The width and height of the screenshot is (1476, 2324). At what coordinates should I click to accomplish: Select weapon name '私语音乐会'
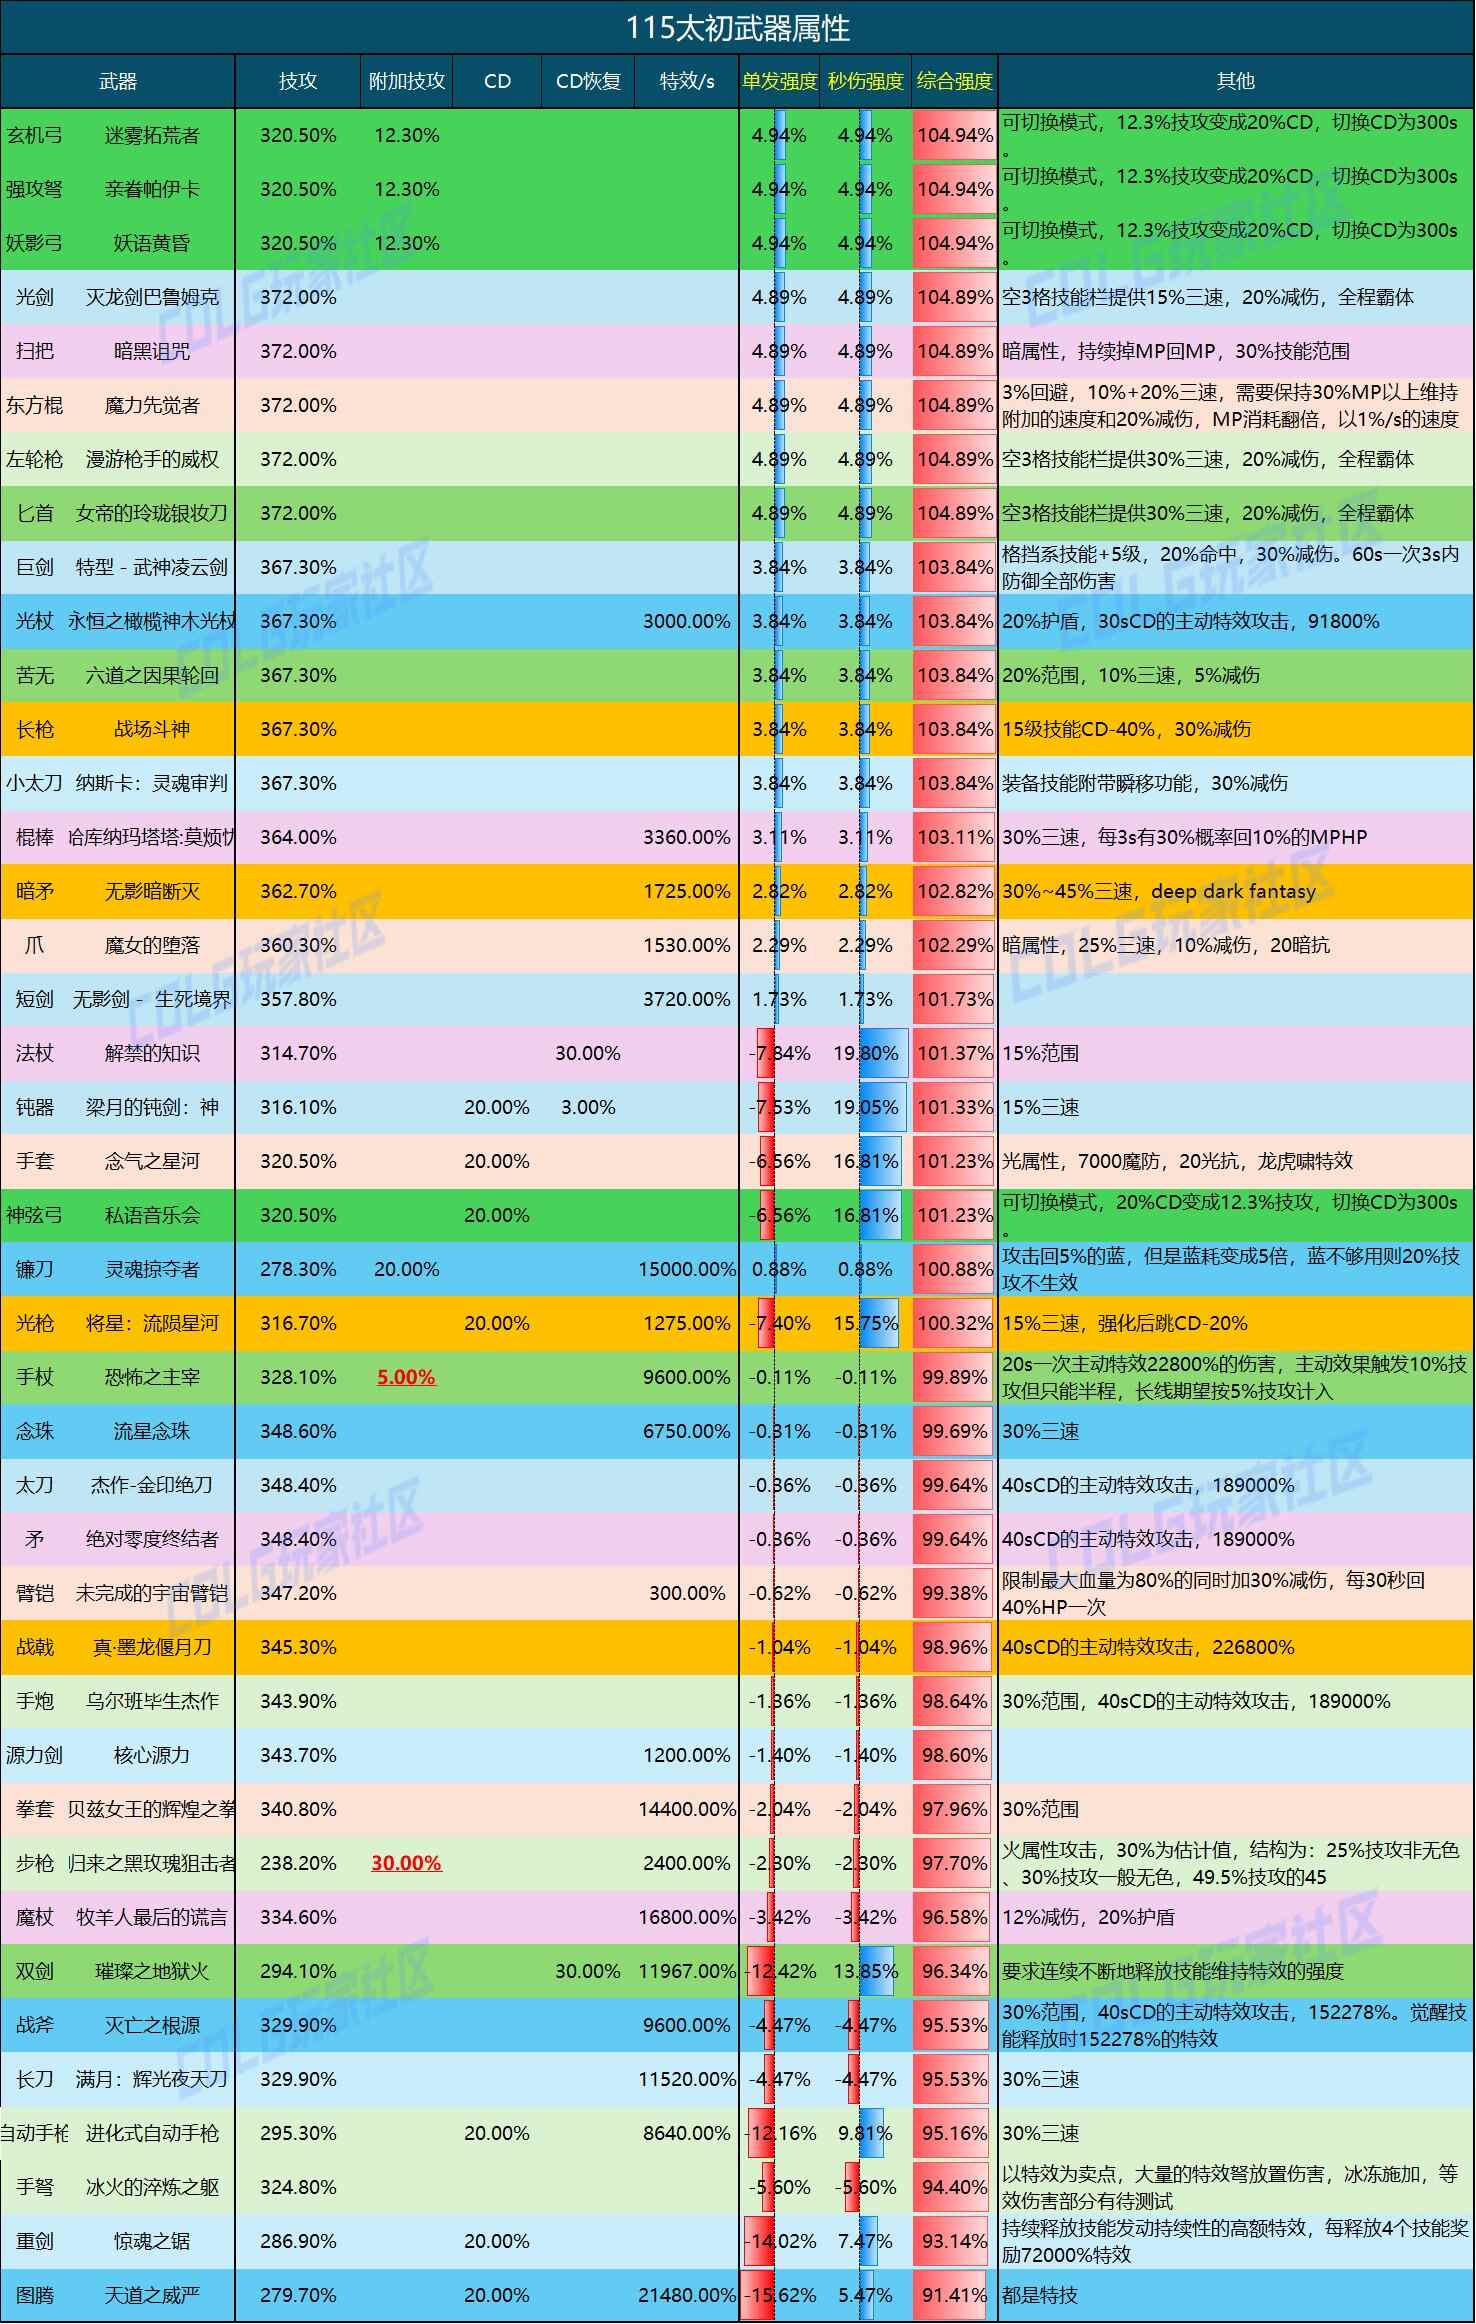[x=152, y=1215]
